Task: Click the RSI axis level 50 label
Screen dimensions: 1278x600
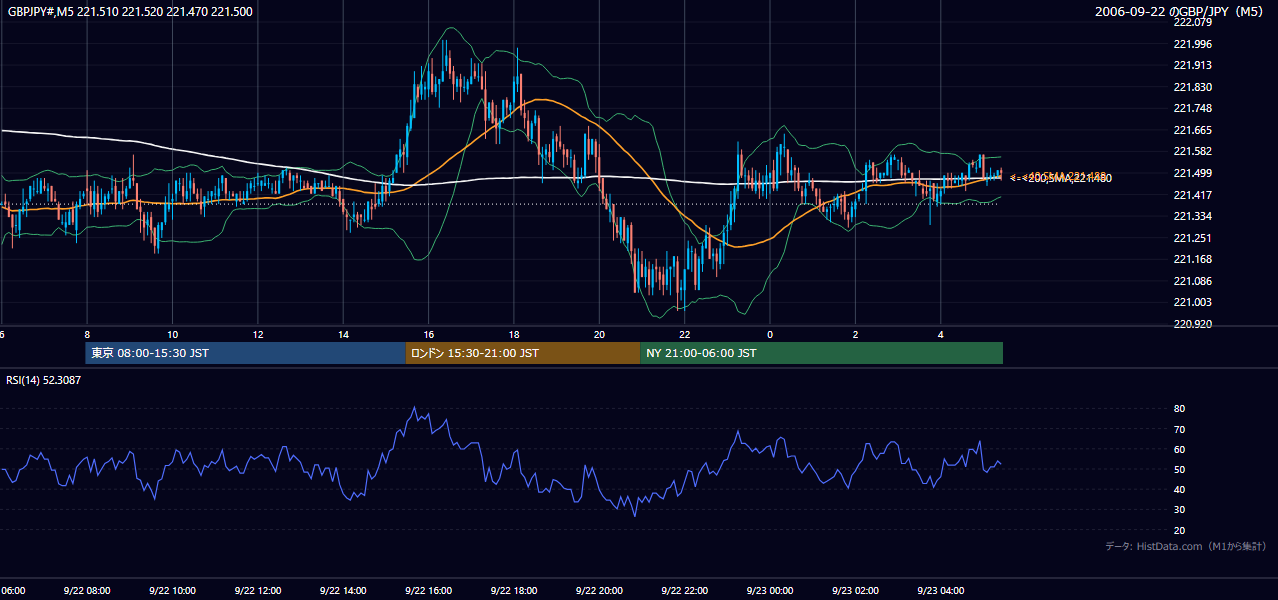Action: pyautogui.click(x=1180, y=469)
